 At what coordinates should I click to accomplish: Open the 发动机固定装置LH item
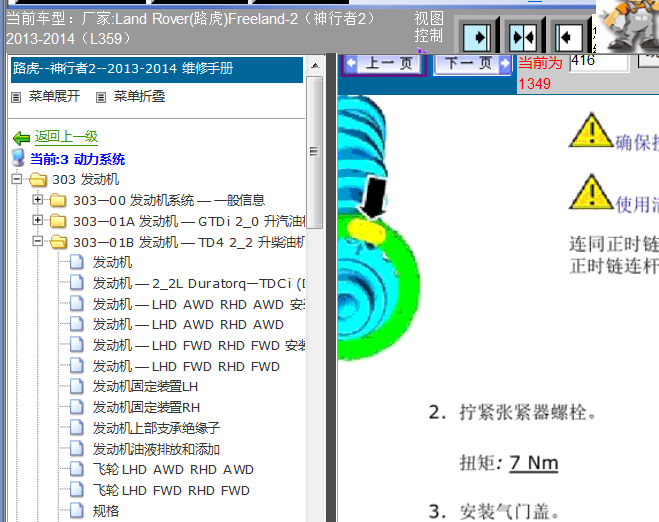145,387
